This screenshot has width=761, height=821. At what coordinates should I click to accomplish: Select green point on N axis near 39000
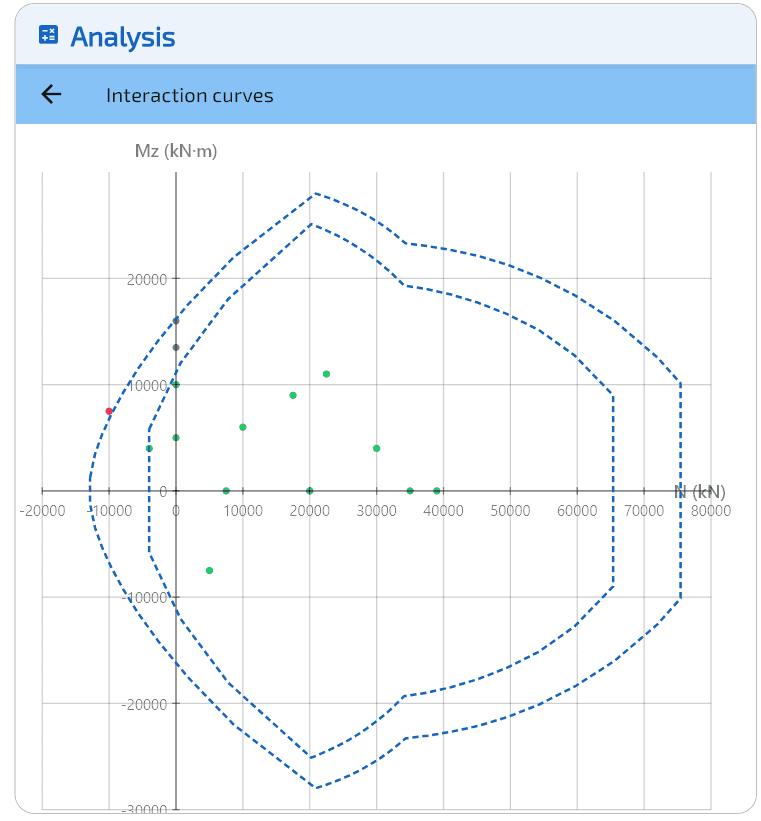[437, 491]
